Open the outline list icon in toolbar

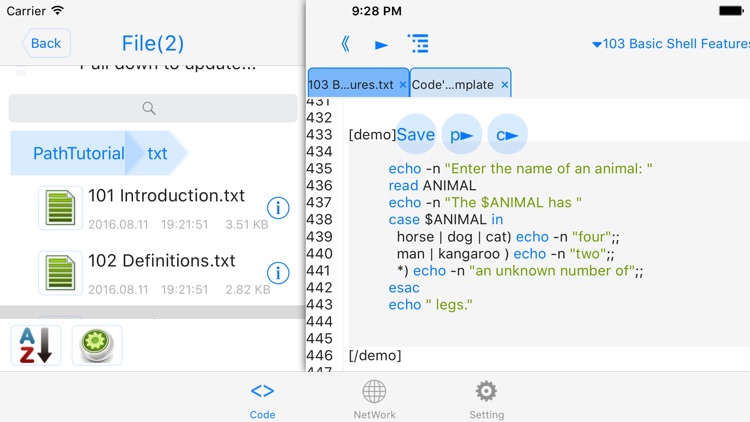(418, 44)
